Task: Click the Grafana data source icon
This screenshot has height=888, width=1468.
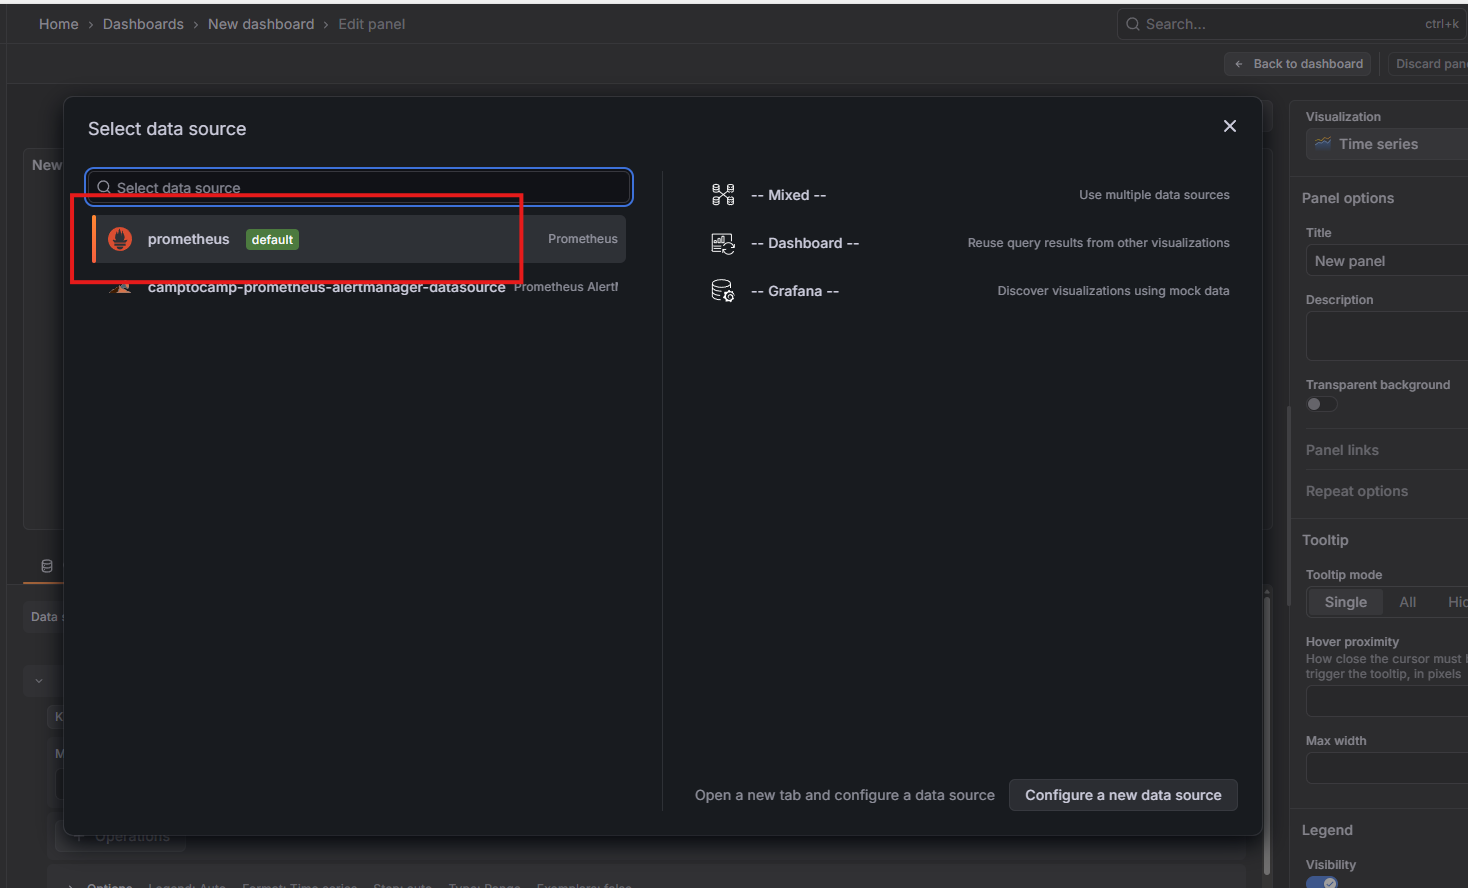Action: point(722,291)
